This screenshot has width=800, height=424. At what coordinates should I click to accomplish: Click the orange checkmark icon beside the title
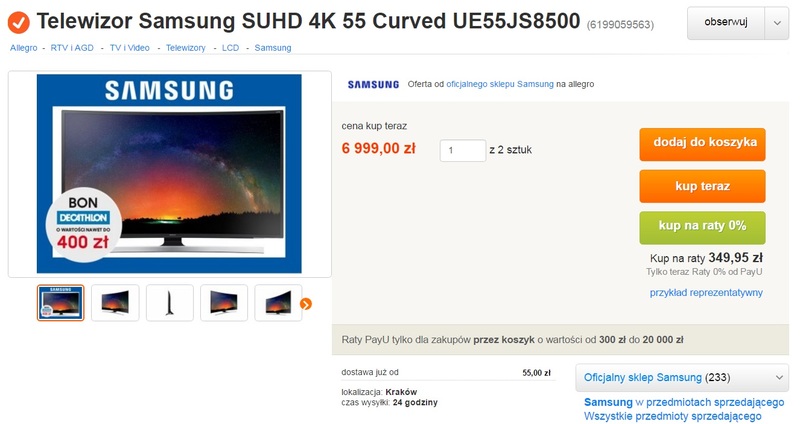click(19, 22)
